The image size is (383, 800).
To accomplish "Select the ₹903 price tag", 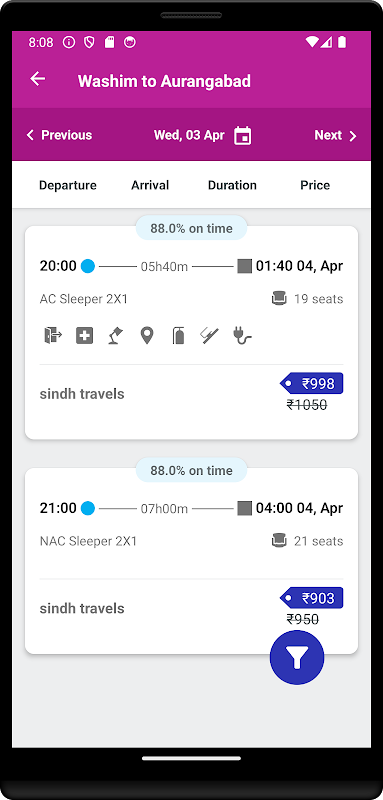I will tap(312, 598).
